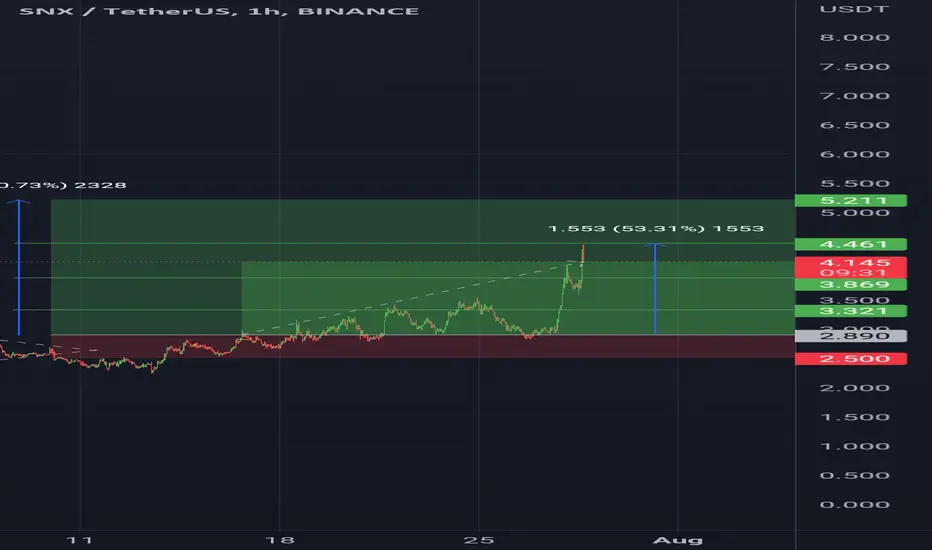Click the 2.000 price axis tick

[854, 388]
